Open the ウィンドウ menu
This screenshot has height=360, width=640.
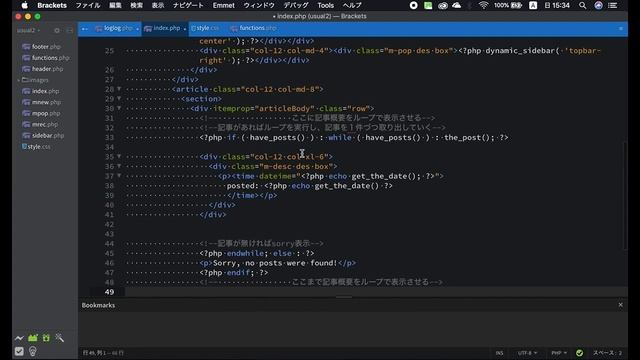coord(259,5)
